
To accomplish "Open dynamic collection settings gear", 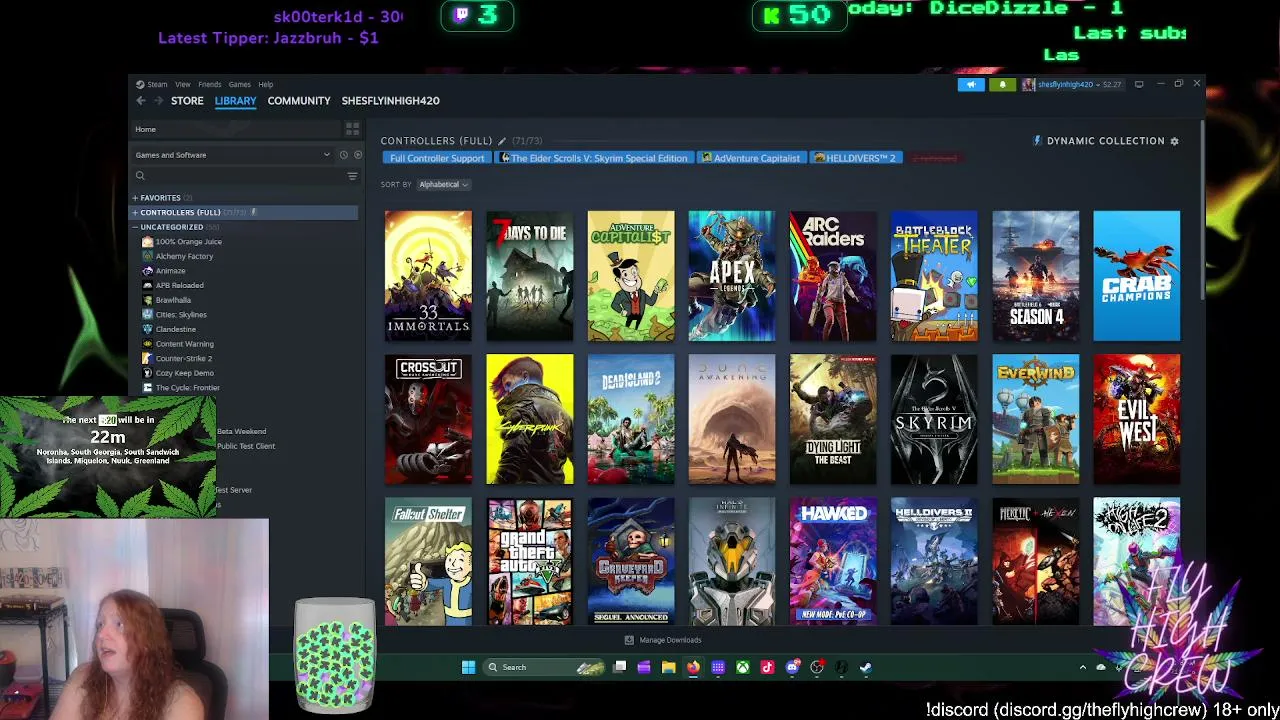I will point(1174,141).
